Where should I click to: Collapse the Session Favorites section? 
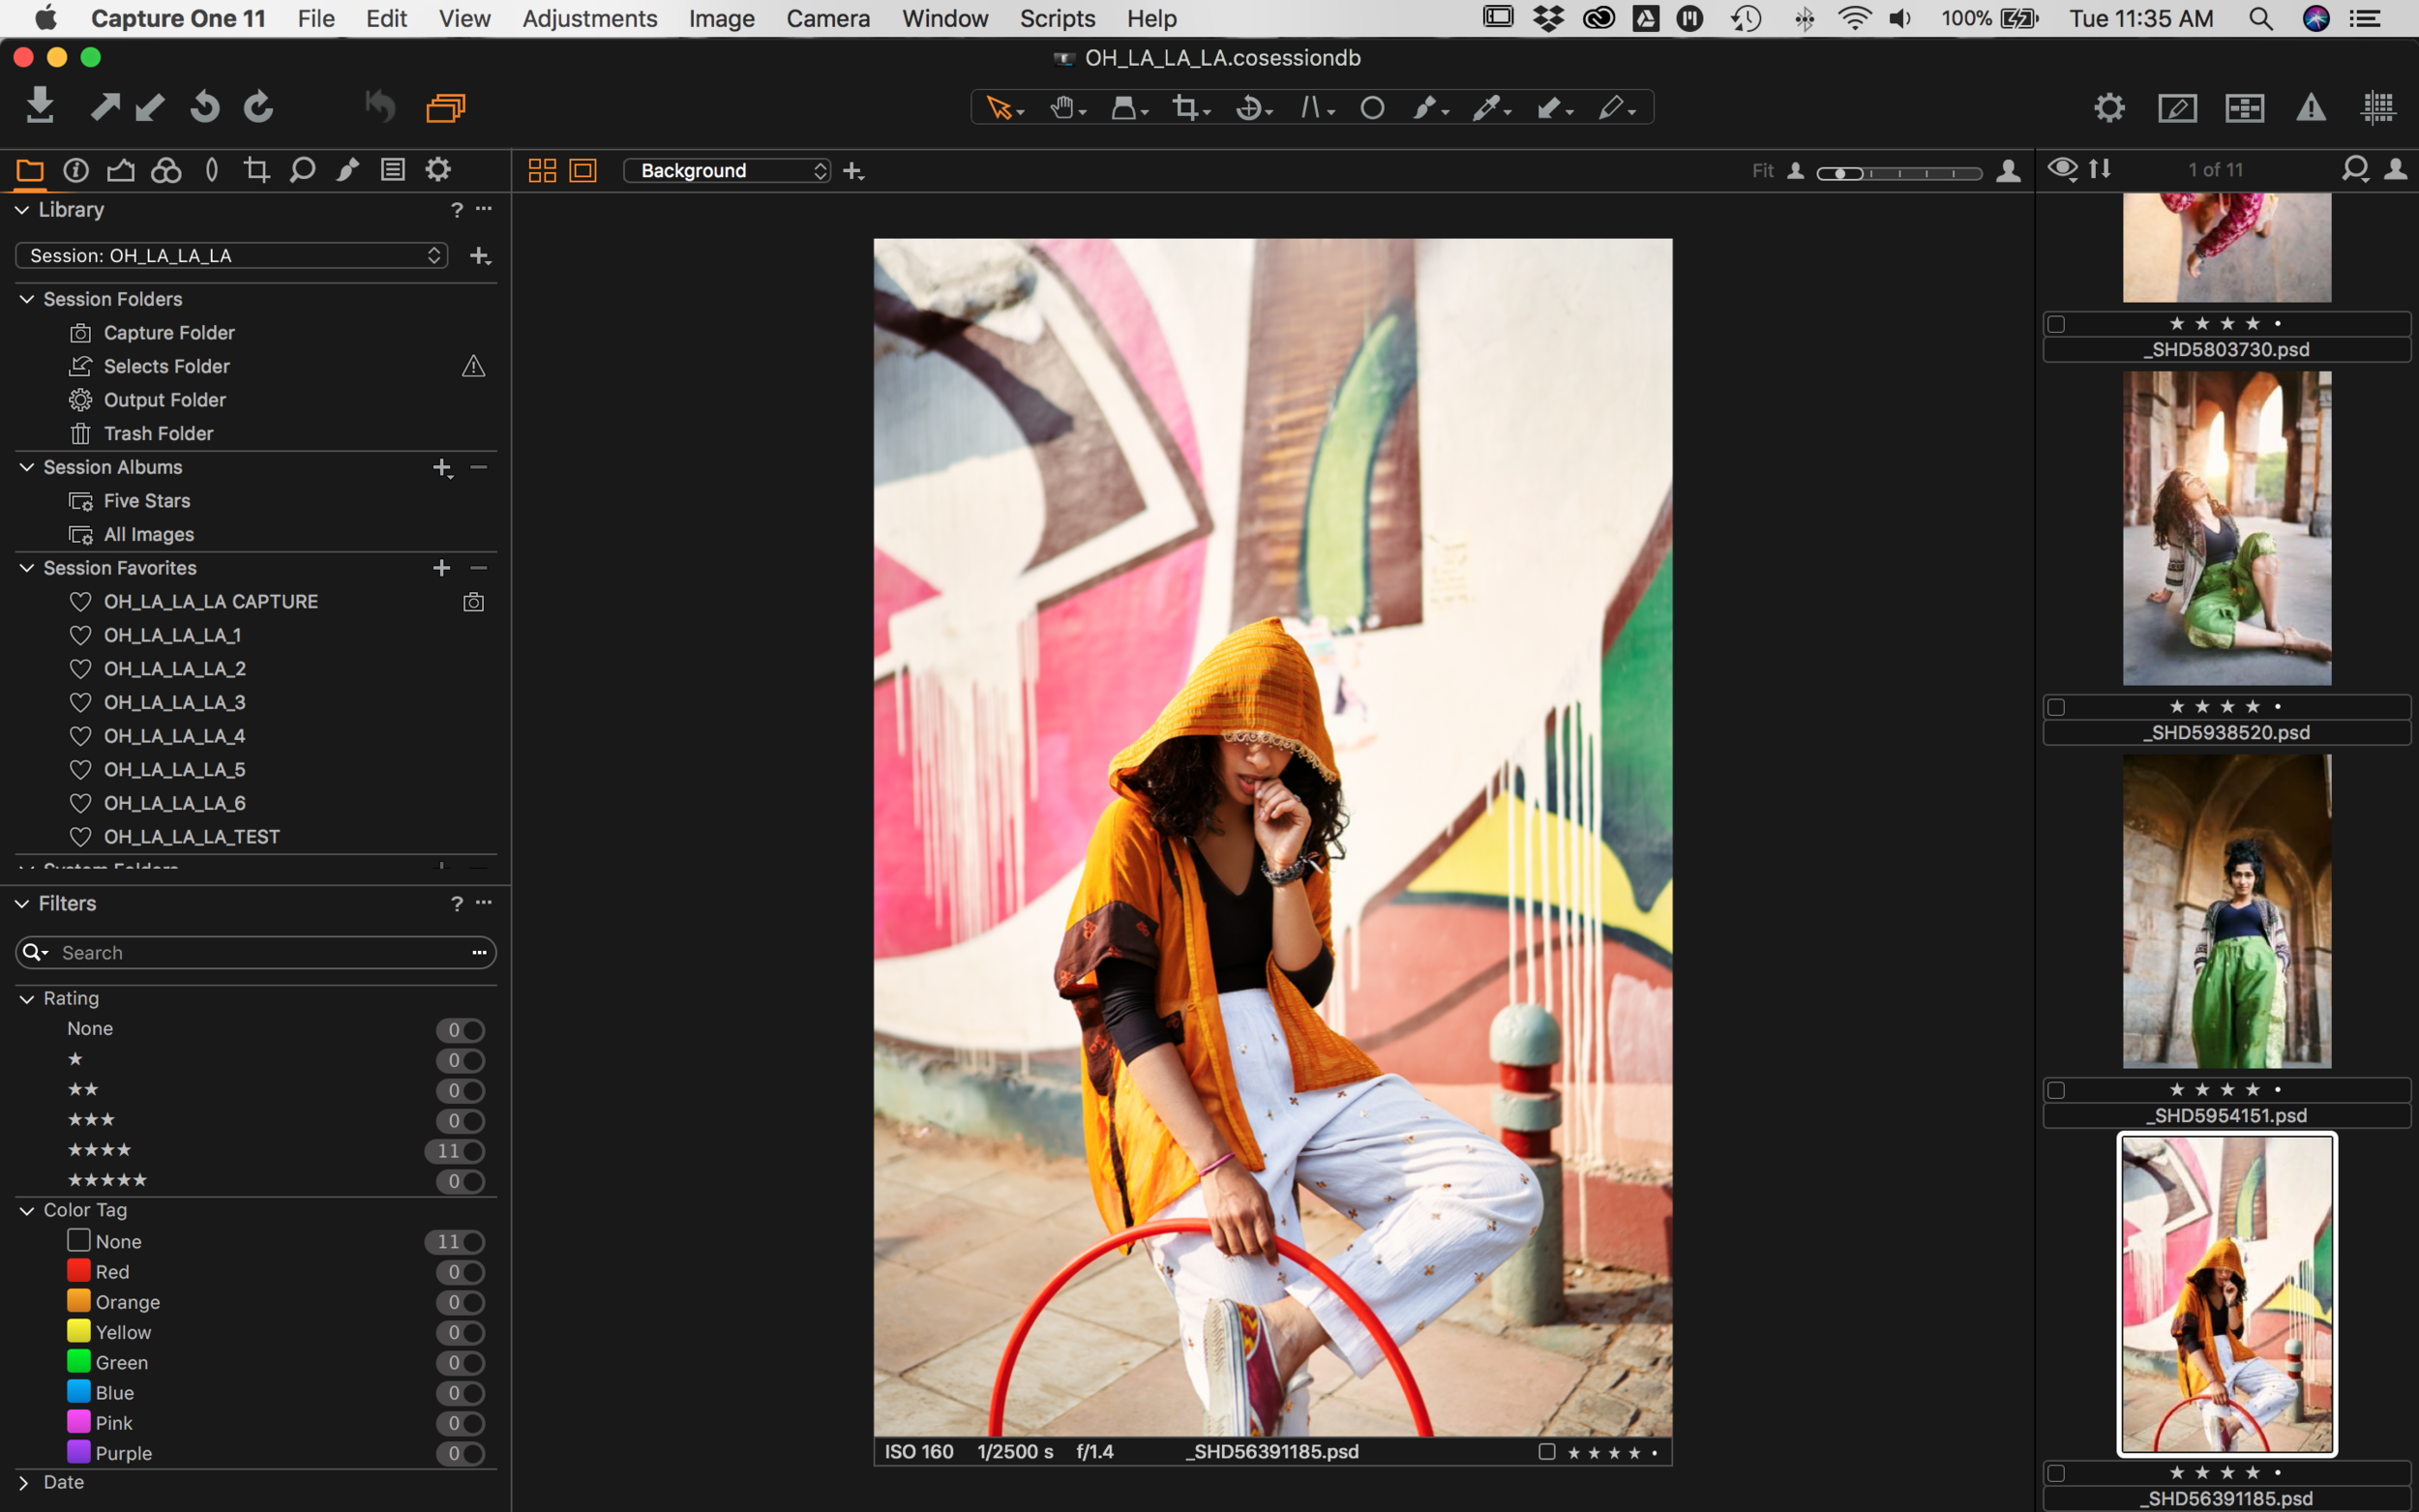pos(27,568)
